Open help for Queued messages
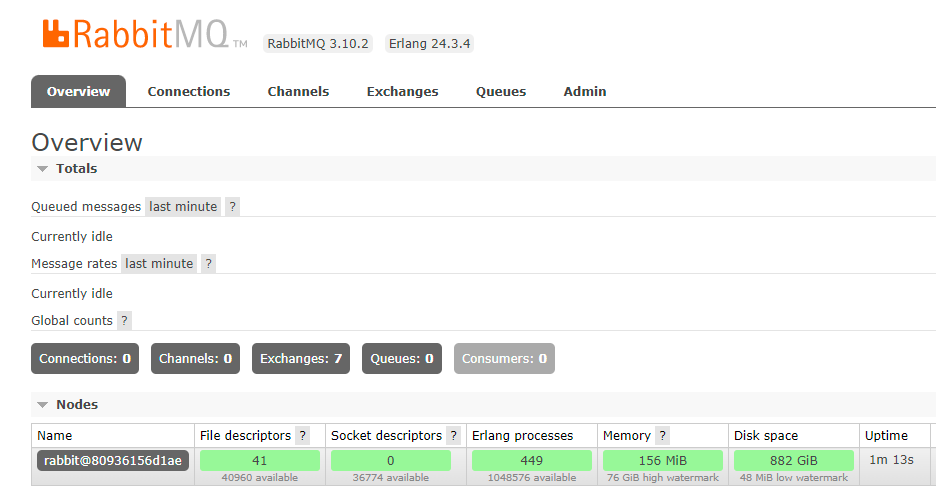 (232, 207)
